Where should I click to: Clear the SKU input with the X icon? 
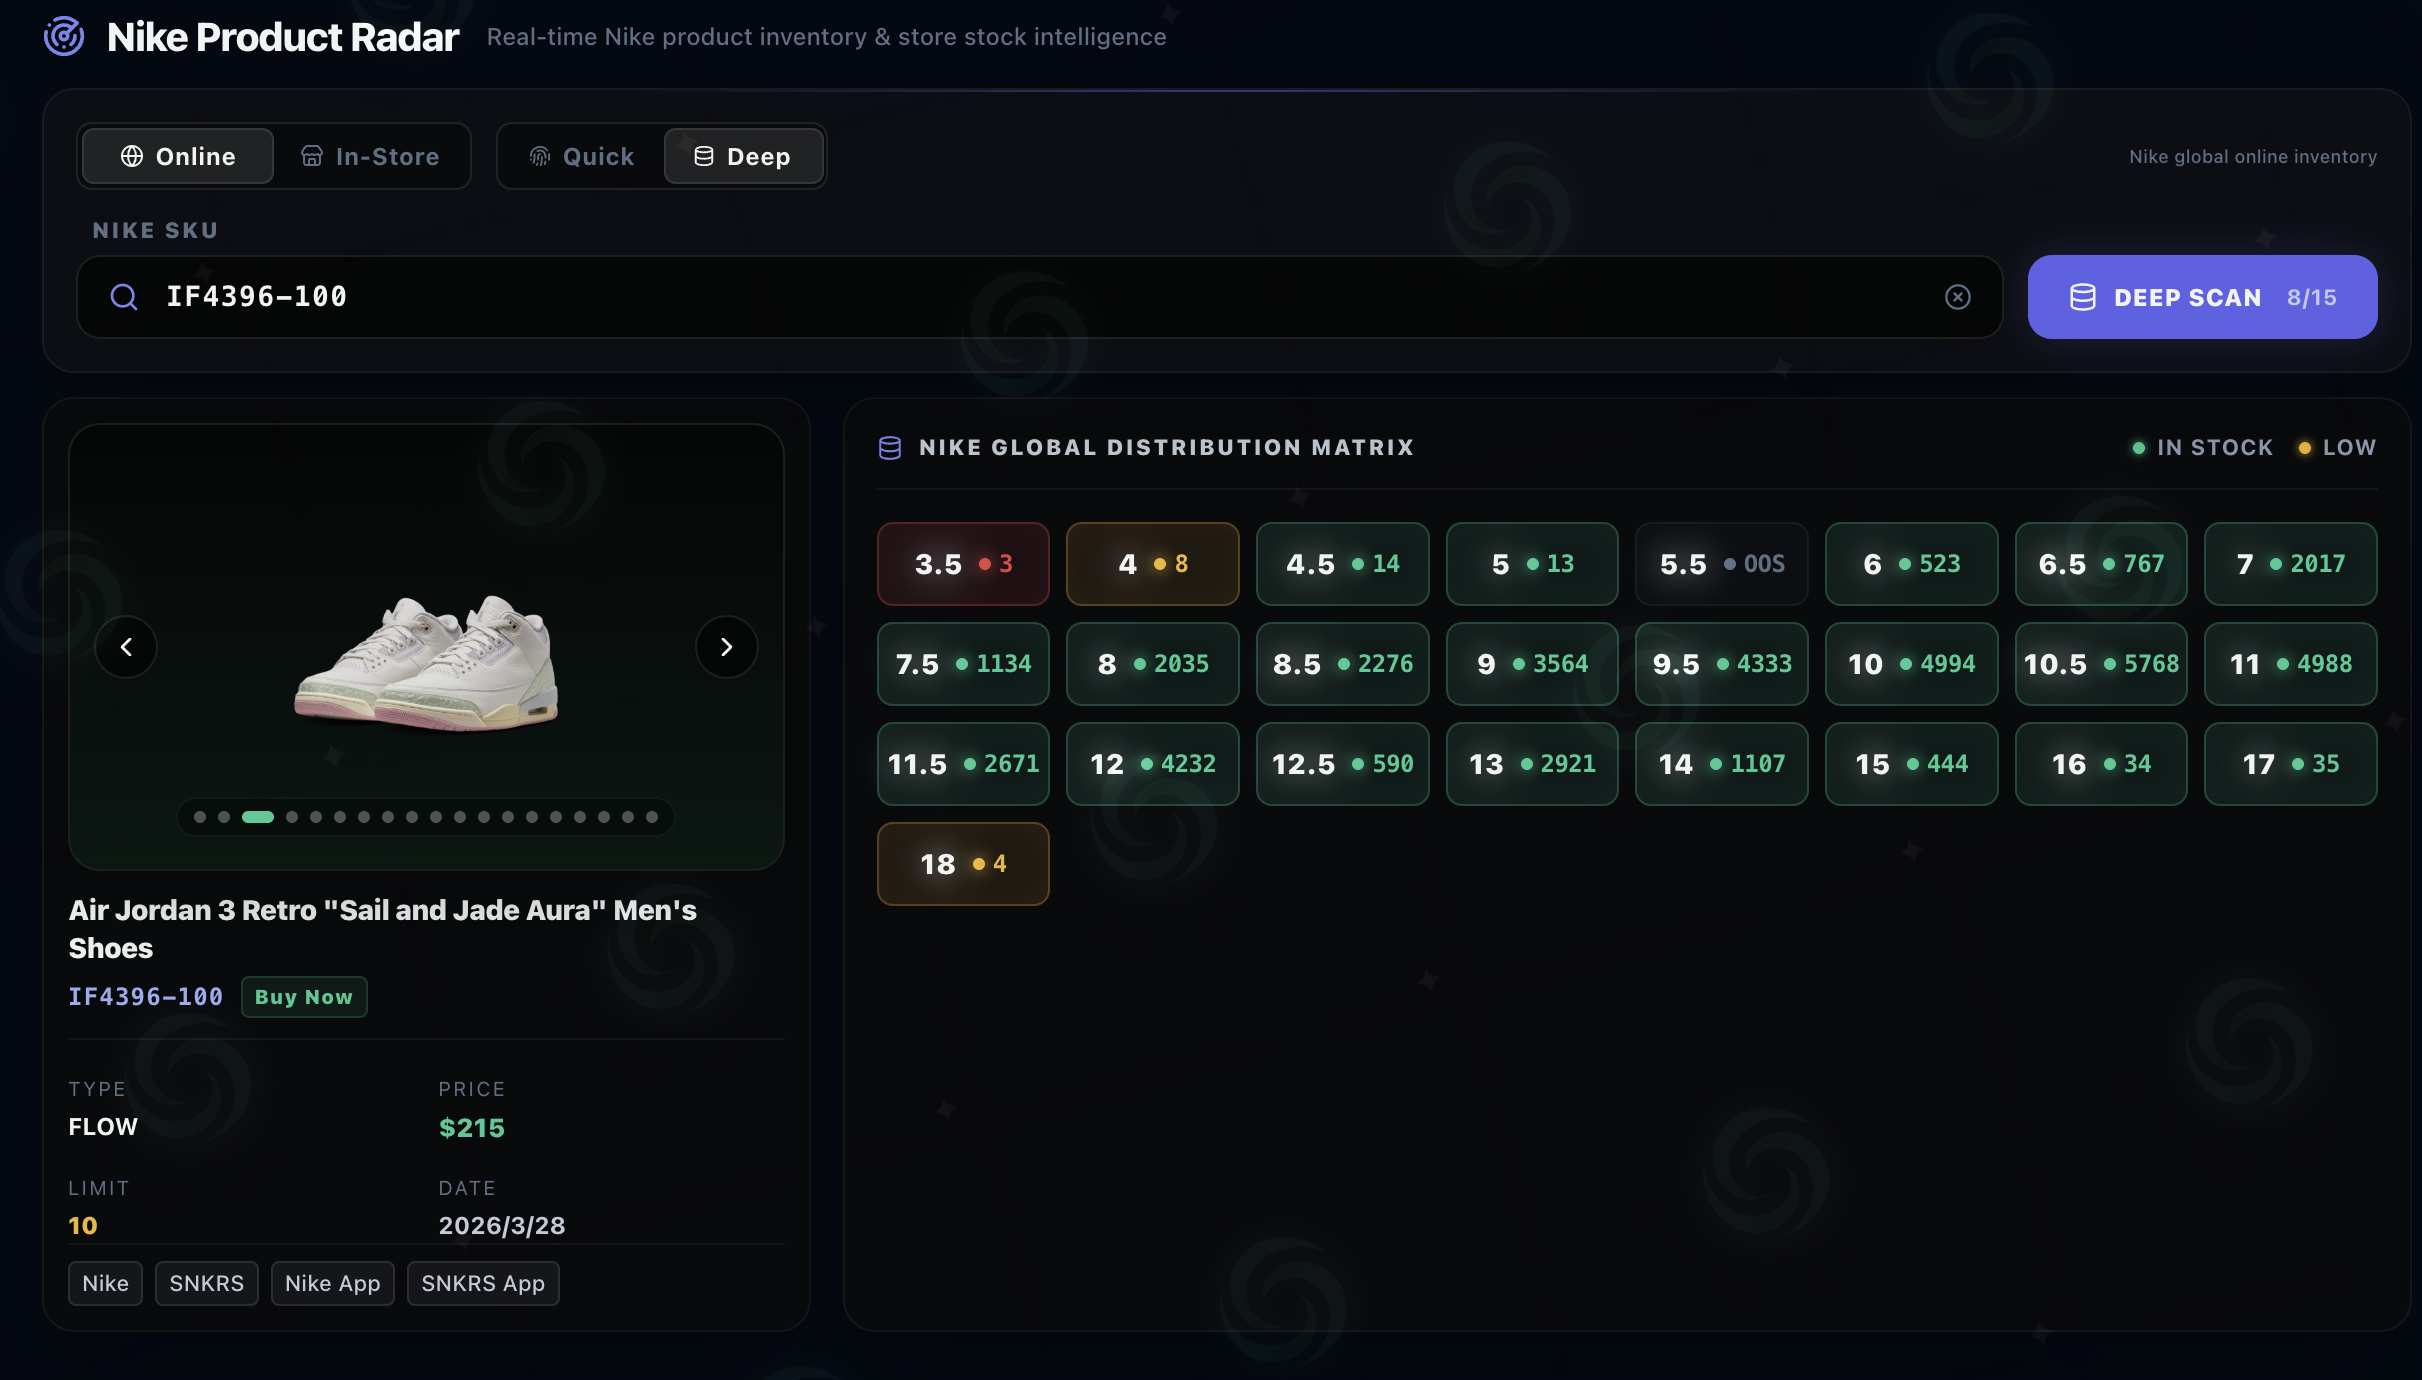(x=1957, y=297)
